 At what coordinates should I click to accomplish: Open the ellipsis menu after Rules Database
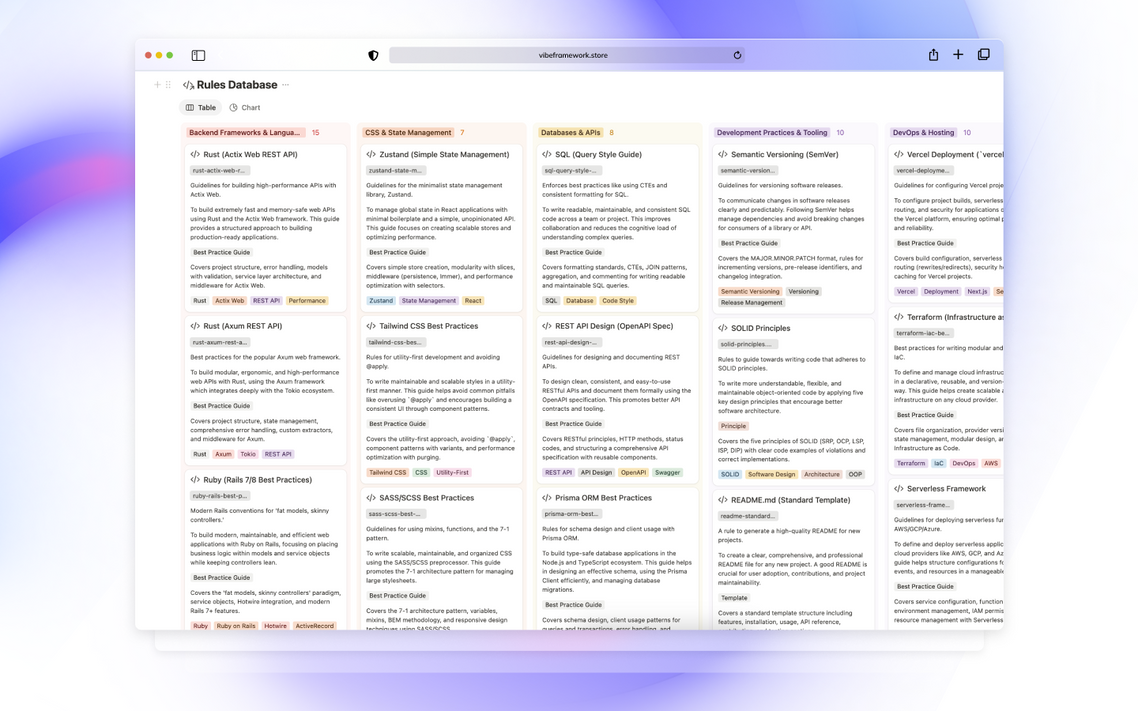[x=286, y=85]
